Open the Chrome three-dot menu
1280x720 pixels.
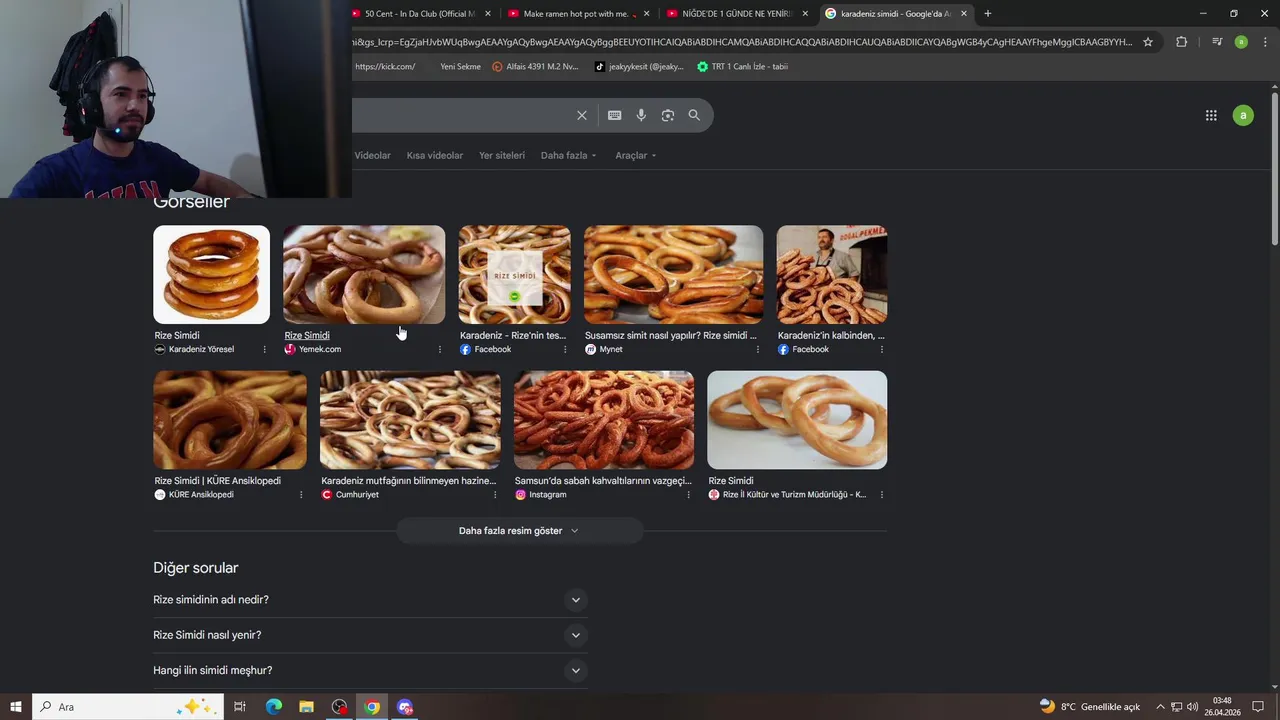(x=1265, y=42)
